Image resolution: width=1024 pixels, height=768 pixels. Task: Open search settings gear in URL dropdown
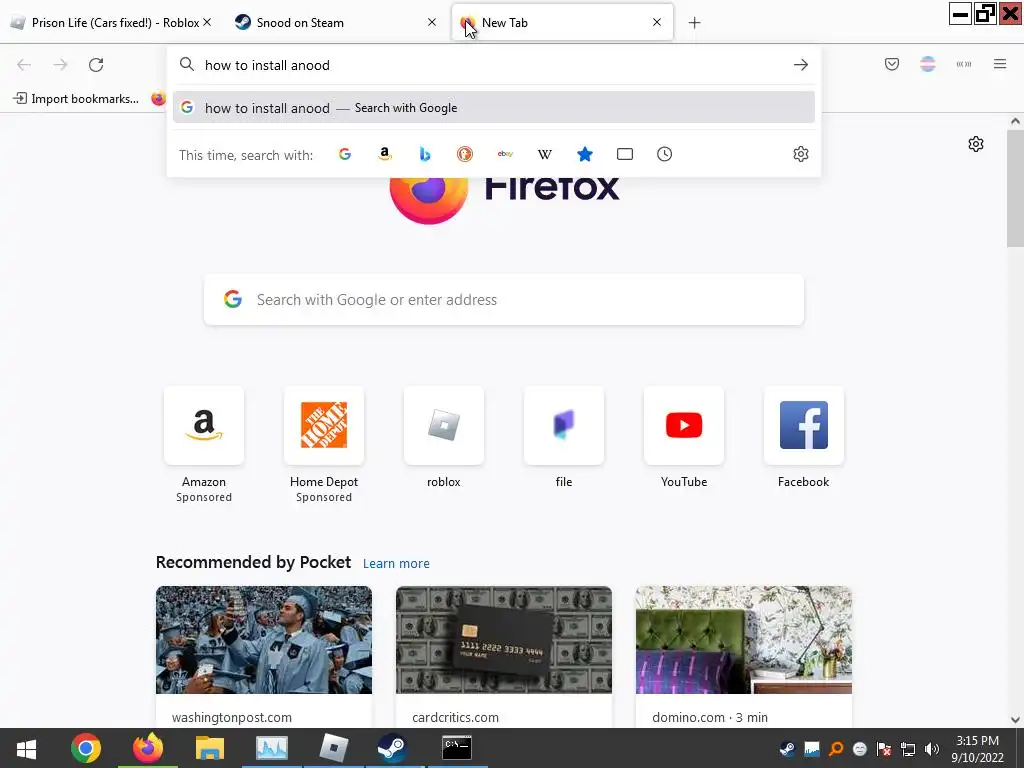(801, 154)
